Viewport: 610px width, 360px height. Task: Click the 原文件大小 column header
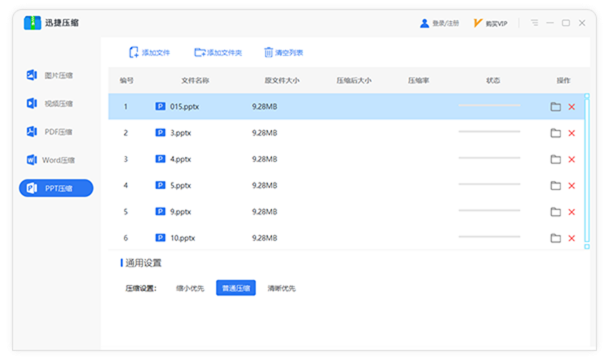click(x=282, y=81)
